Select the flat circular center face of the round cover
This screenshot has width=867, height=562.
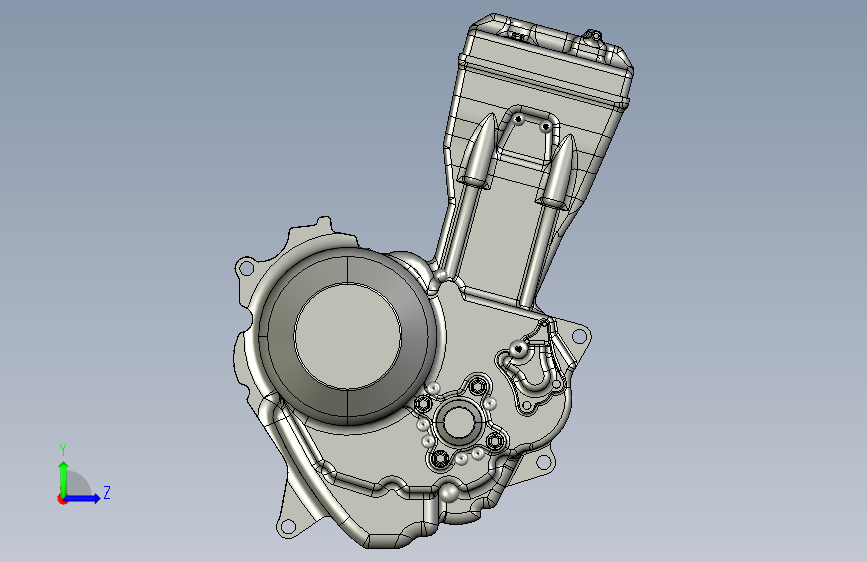tap(348, 337)
